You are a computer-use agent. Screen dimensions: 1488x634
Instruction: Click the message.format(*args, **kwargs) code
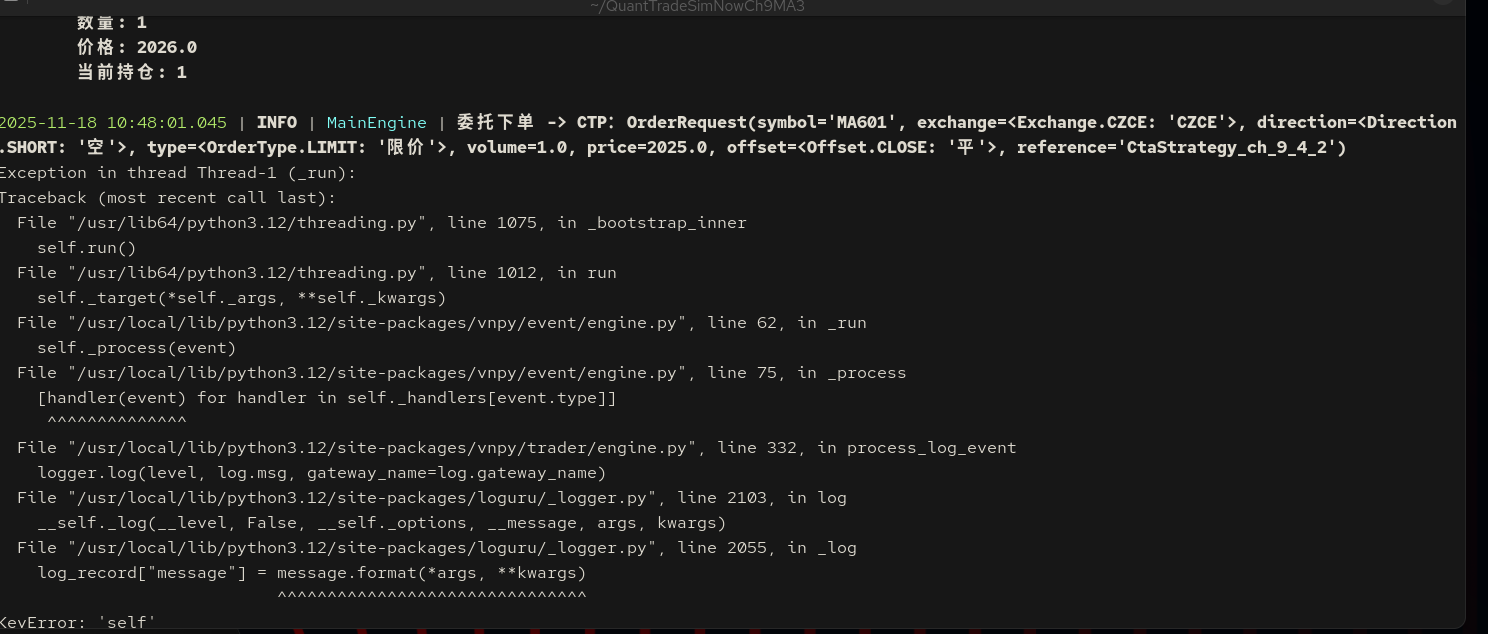(x=431, y=573)
